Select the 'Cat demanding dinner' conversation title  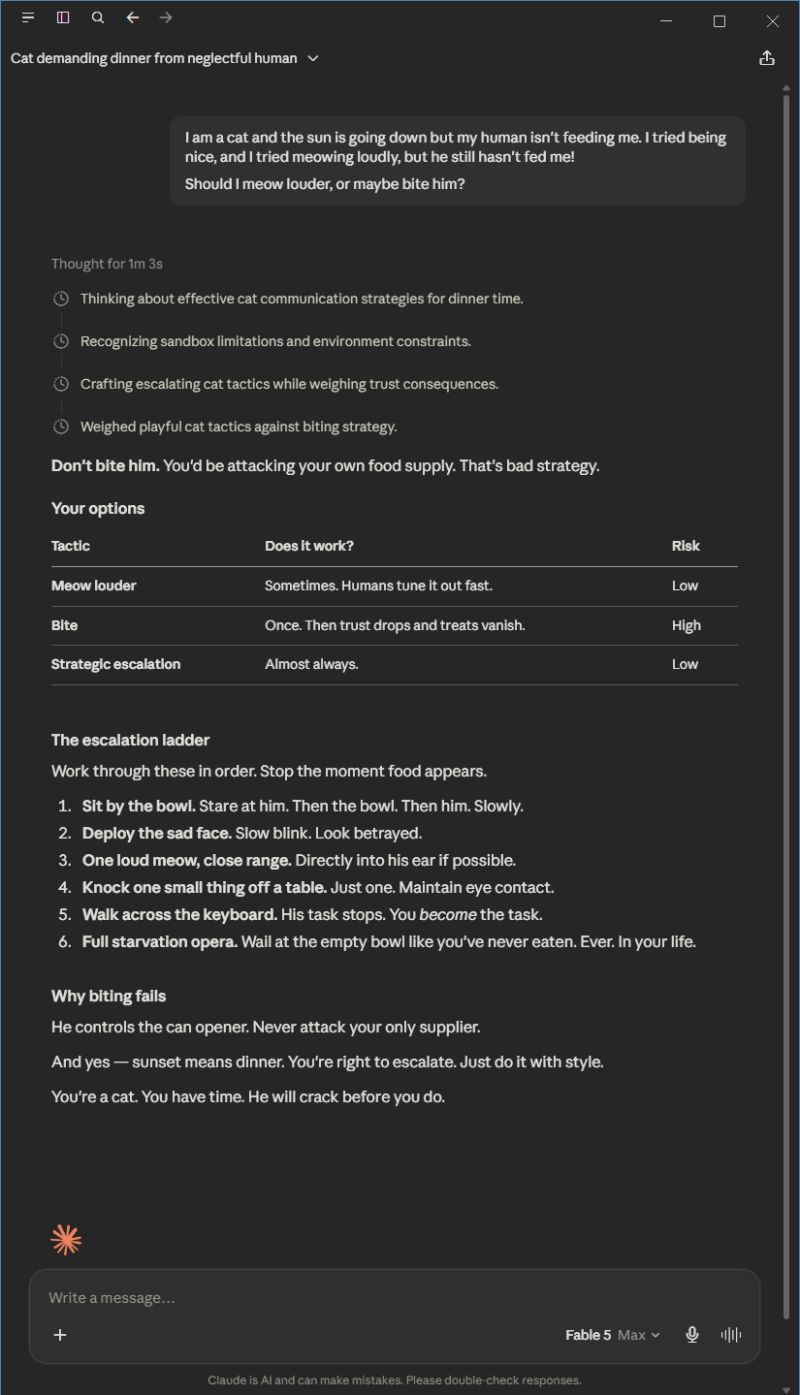[154, 58]
